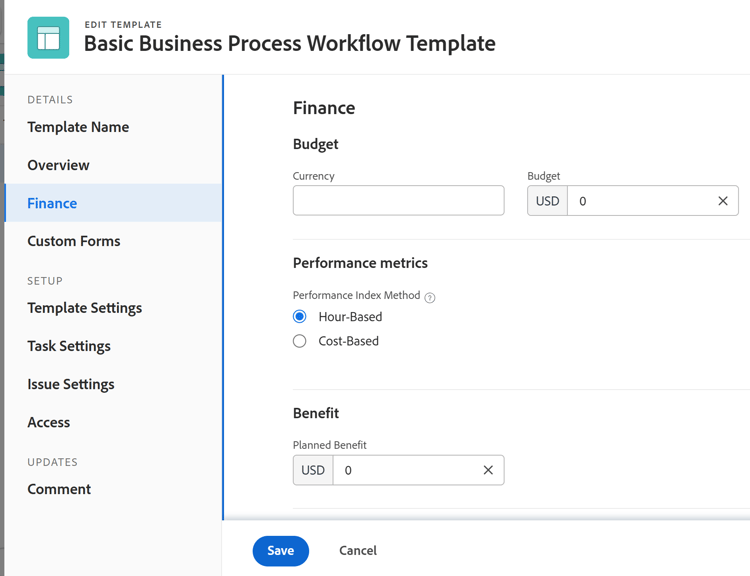Click into the Budget amount field
This screenshot has height=576, width=750.
[638, 201]
